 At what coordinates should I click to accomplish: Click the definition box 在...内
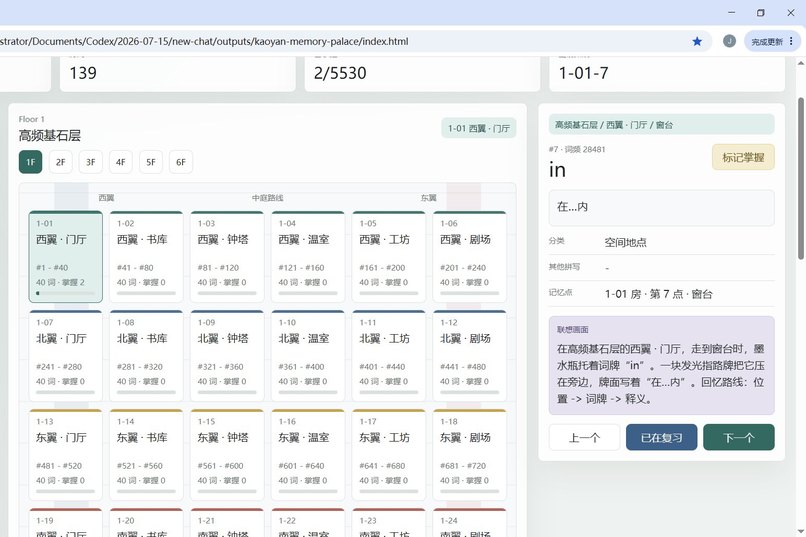[662, 208]
